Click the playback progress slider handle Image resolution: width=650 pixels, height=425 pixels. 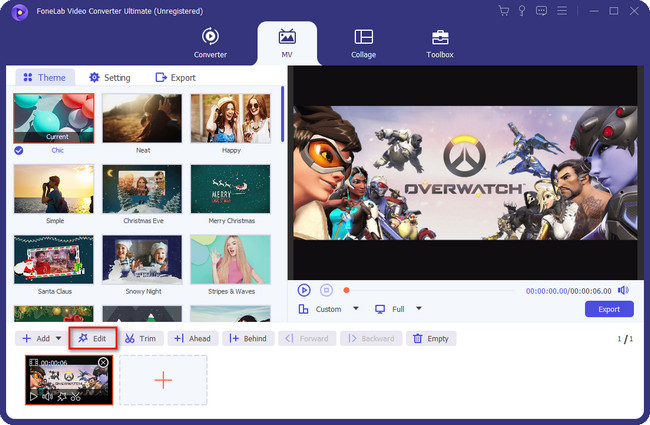pyautogui.click(x=347, y=290)
